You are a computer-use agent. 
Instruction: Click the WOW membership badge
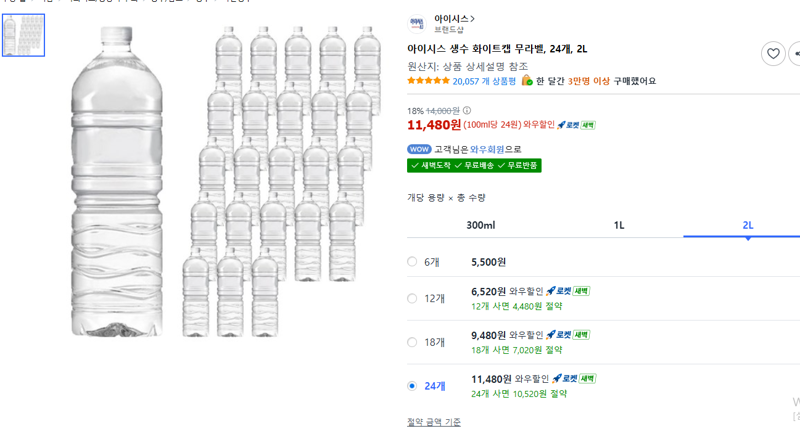419,149
